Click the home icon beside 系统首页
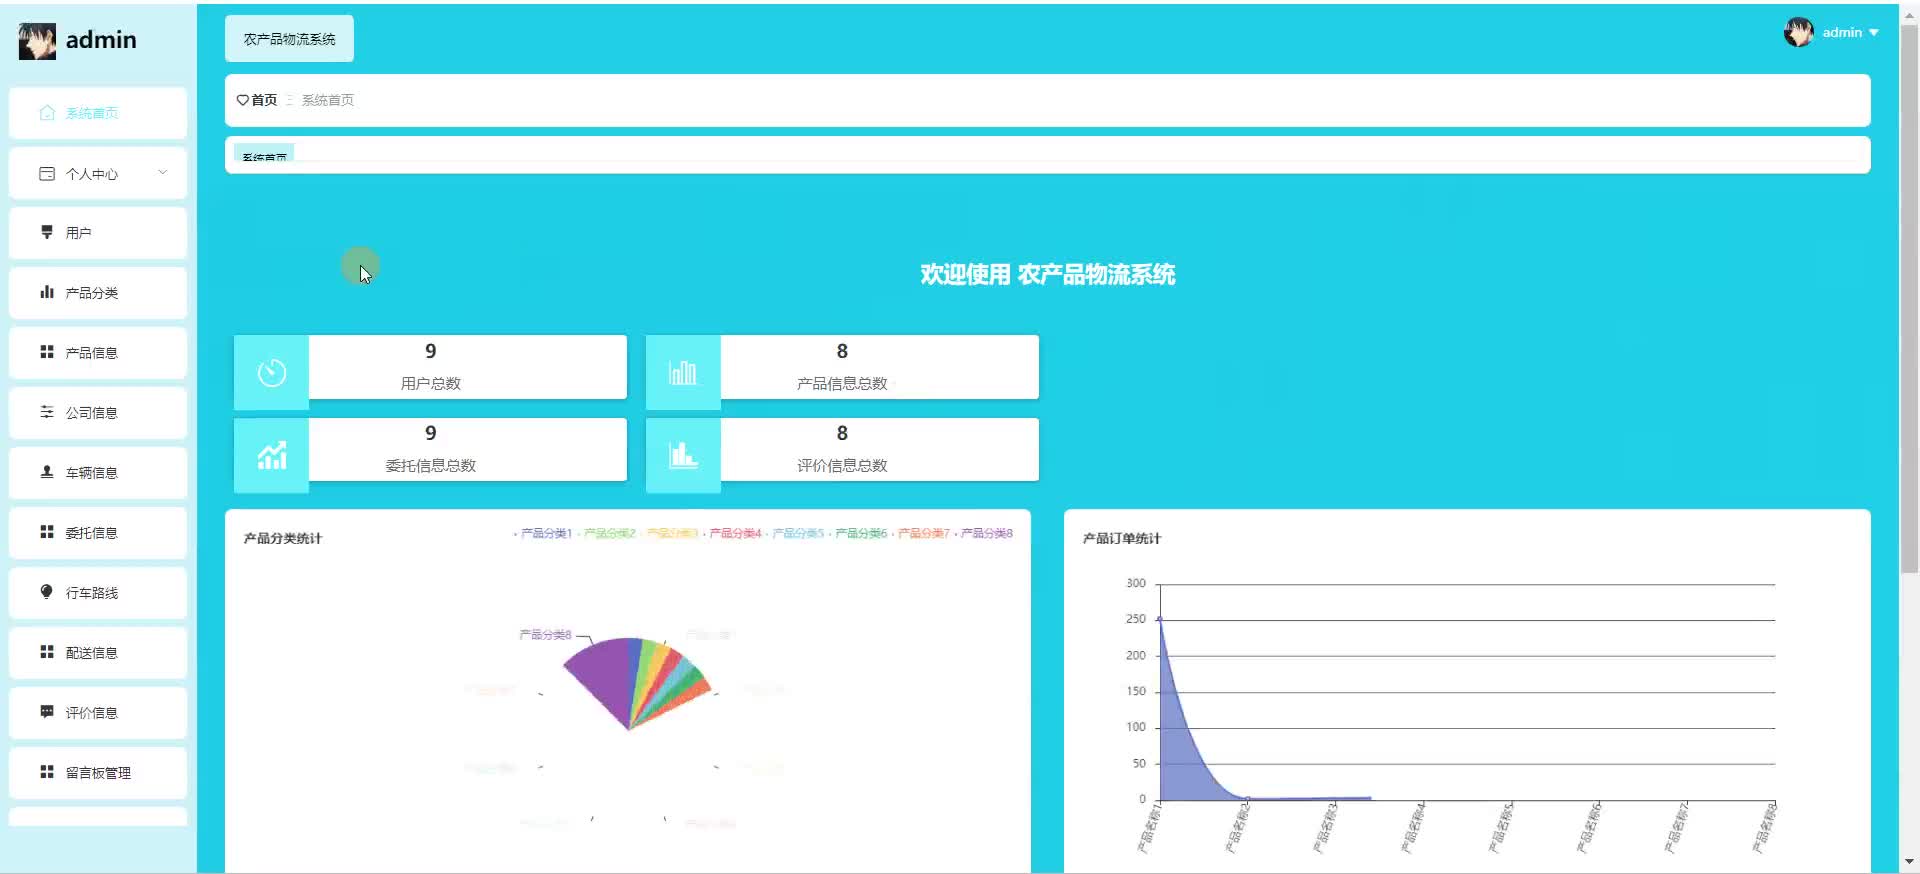Image resolution: width=1920 pixels, height=874 pixels. 47,113
